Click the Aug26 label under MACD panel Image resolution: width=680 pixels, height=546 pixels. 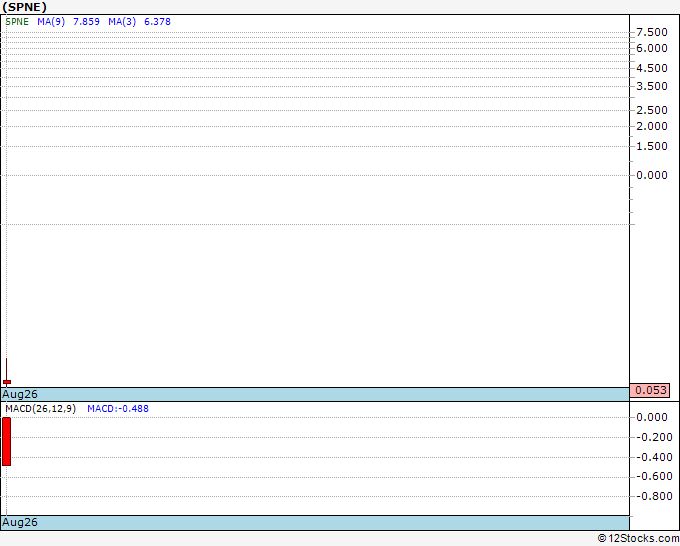(20, 522)
